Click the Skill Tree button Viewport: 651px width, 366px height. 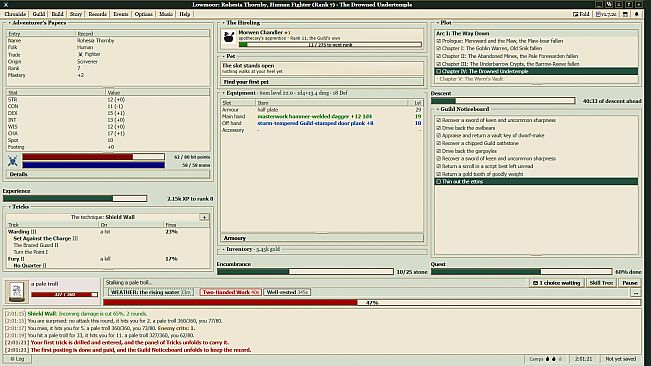pyautogui.click(x=601, y=283)
